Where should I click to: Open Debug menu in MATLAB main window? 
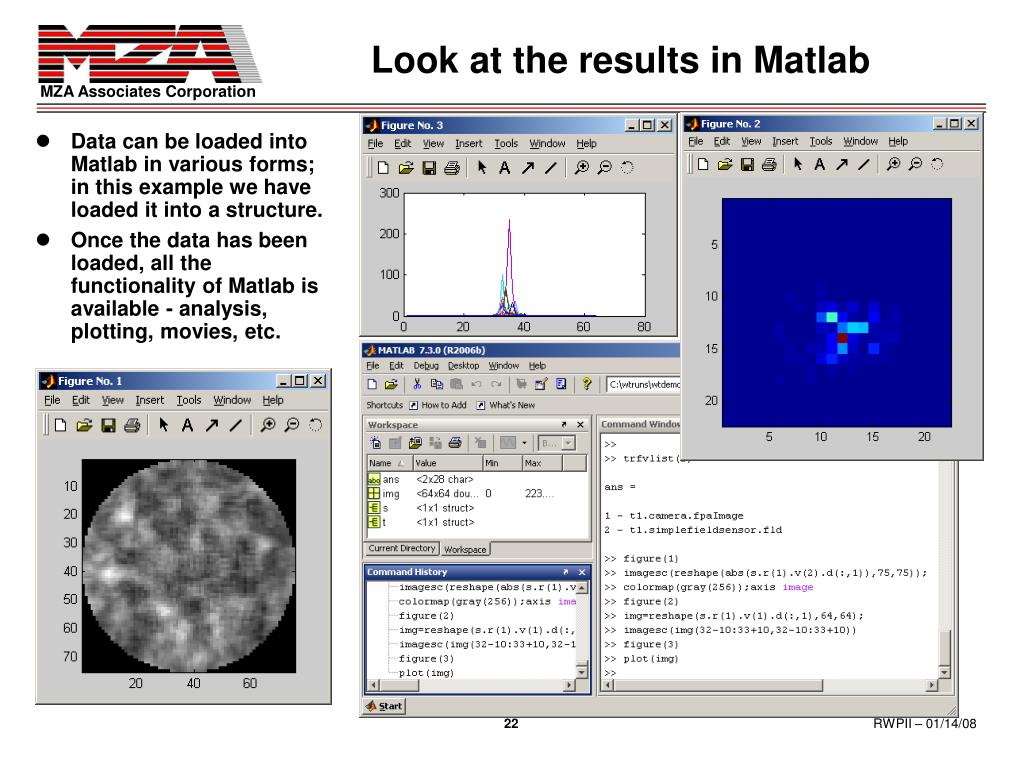pos(425,366)
